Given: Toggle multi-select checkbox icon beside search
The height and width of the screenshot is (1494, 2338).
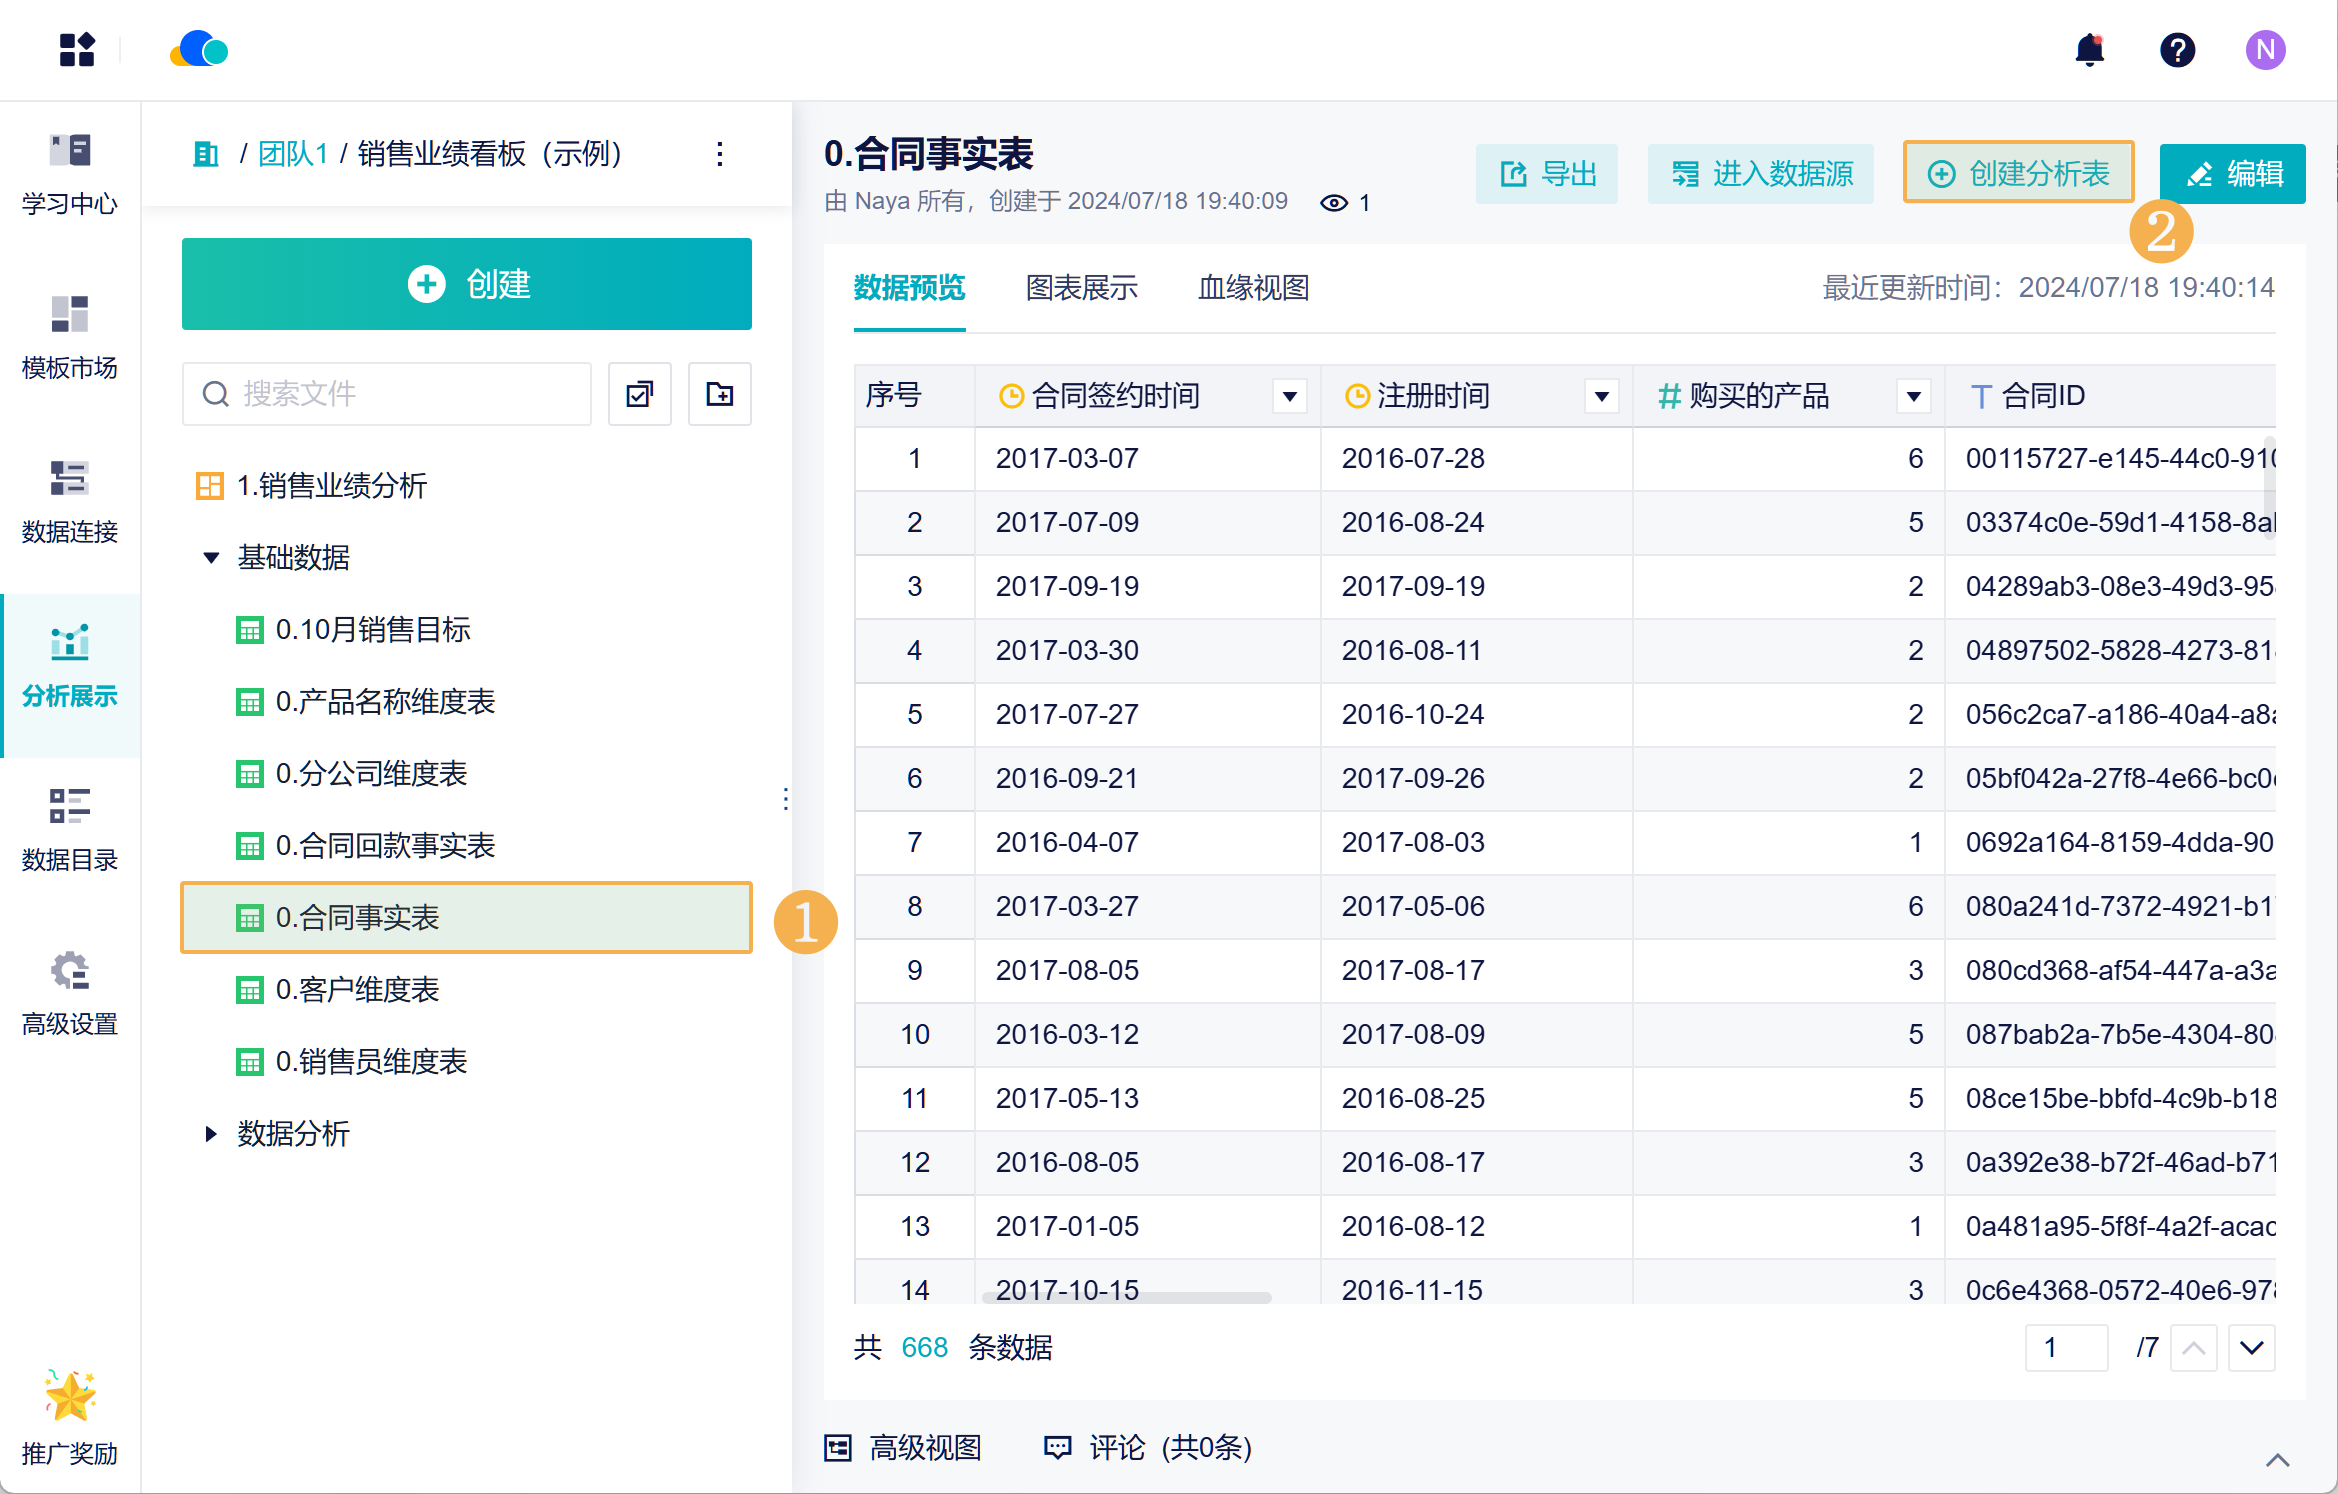Looking at the screenshot, I should pyautogui.click(x=640, y=394).
